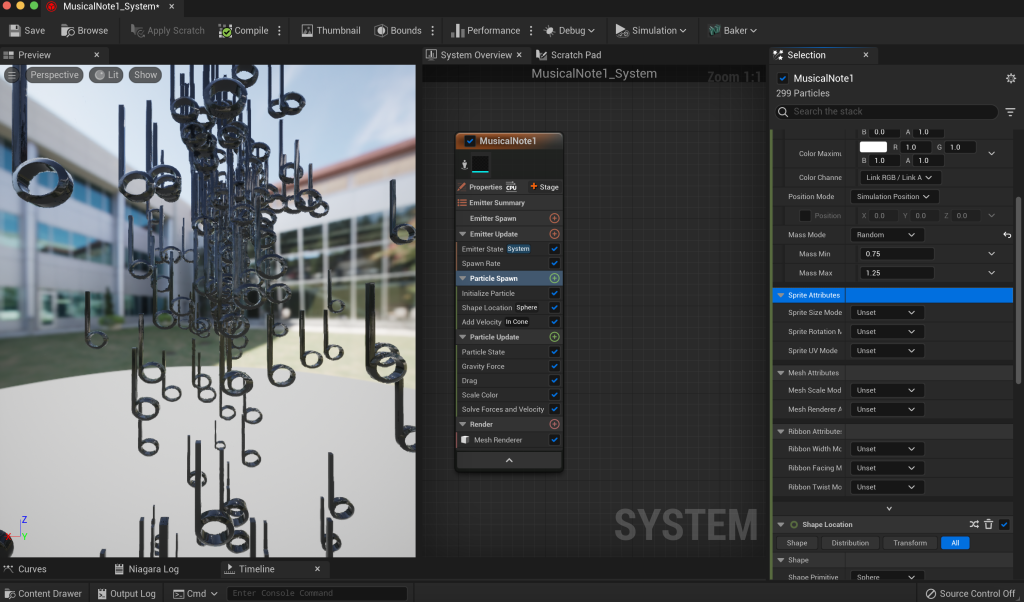Switch to the Scratch Pad tab
The width and height of the screenshot is (1024, 602).
575,55
